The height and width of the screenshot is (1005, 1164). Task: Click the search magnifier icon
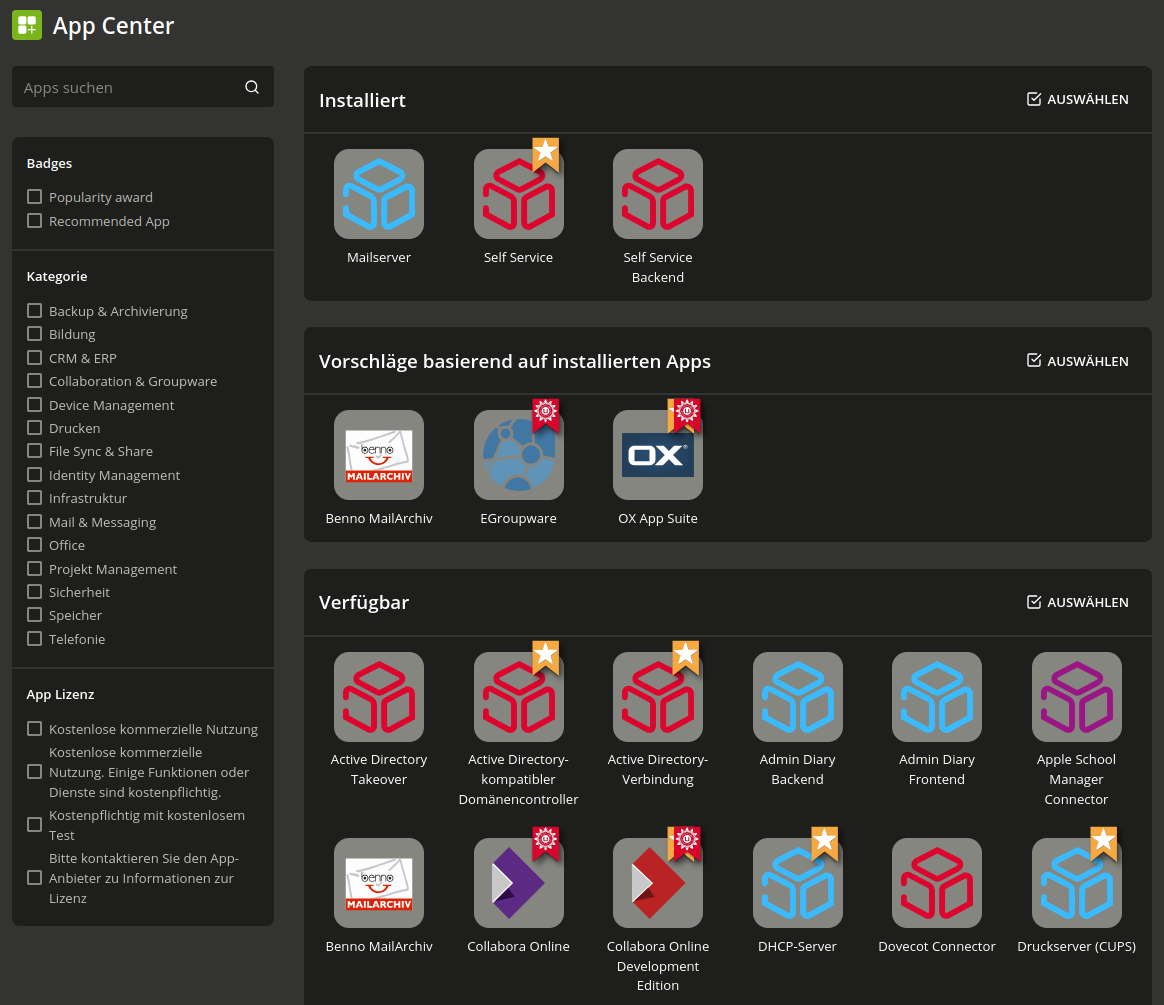(x=252, y=87)
